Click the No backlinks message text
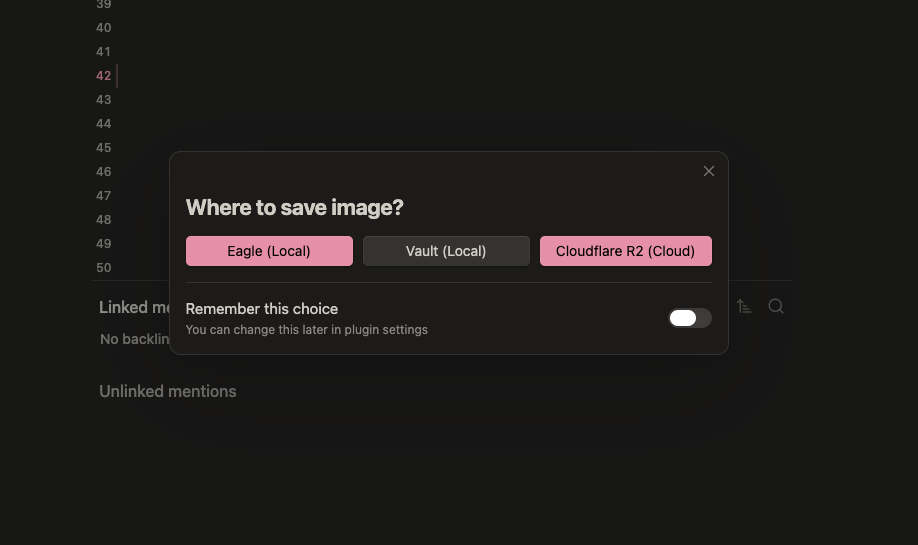Screen dimensions: 918x545 pyautogui.click(x=135, y=339)
